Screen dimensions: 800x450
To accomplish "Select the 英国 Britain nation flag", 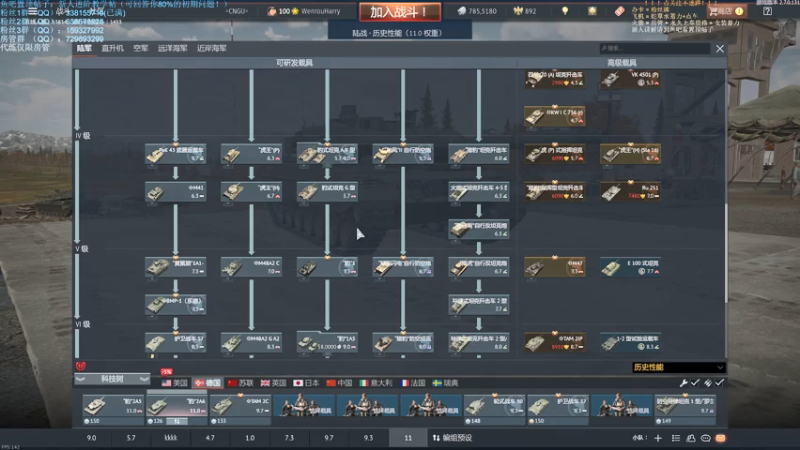I will point(273,383).
